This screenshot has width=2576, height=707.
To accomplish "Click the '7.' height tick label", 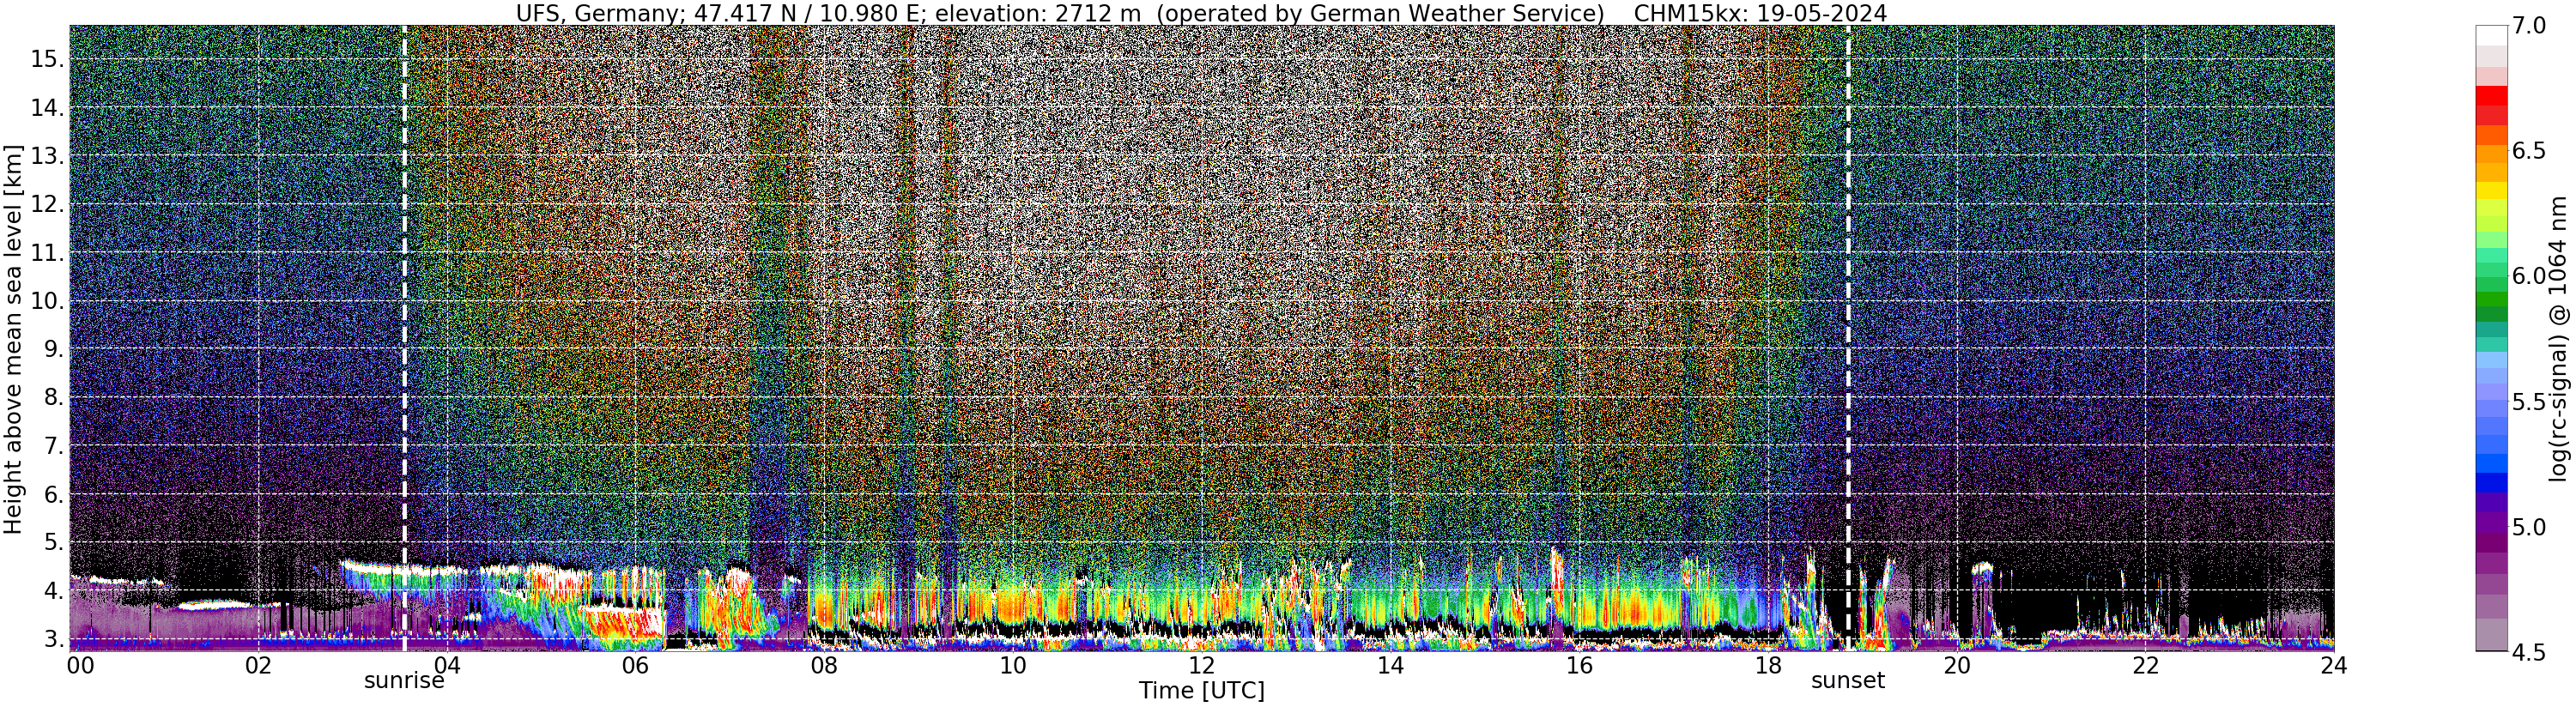I will point(53,446).
